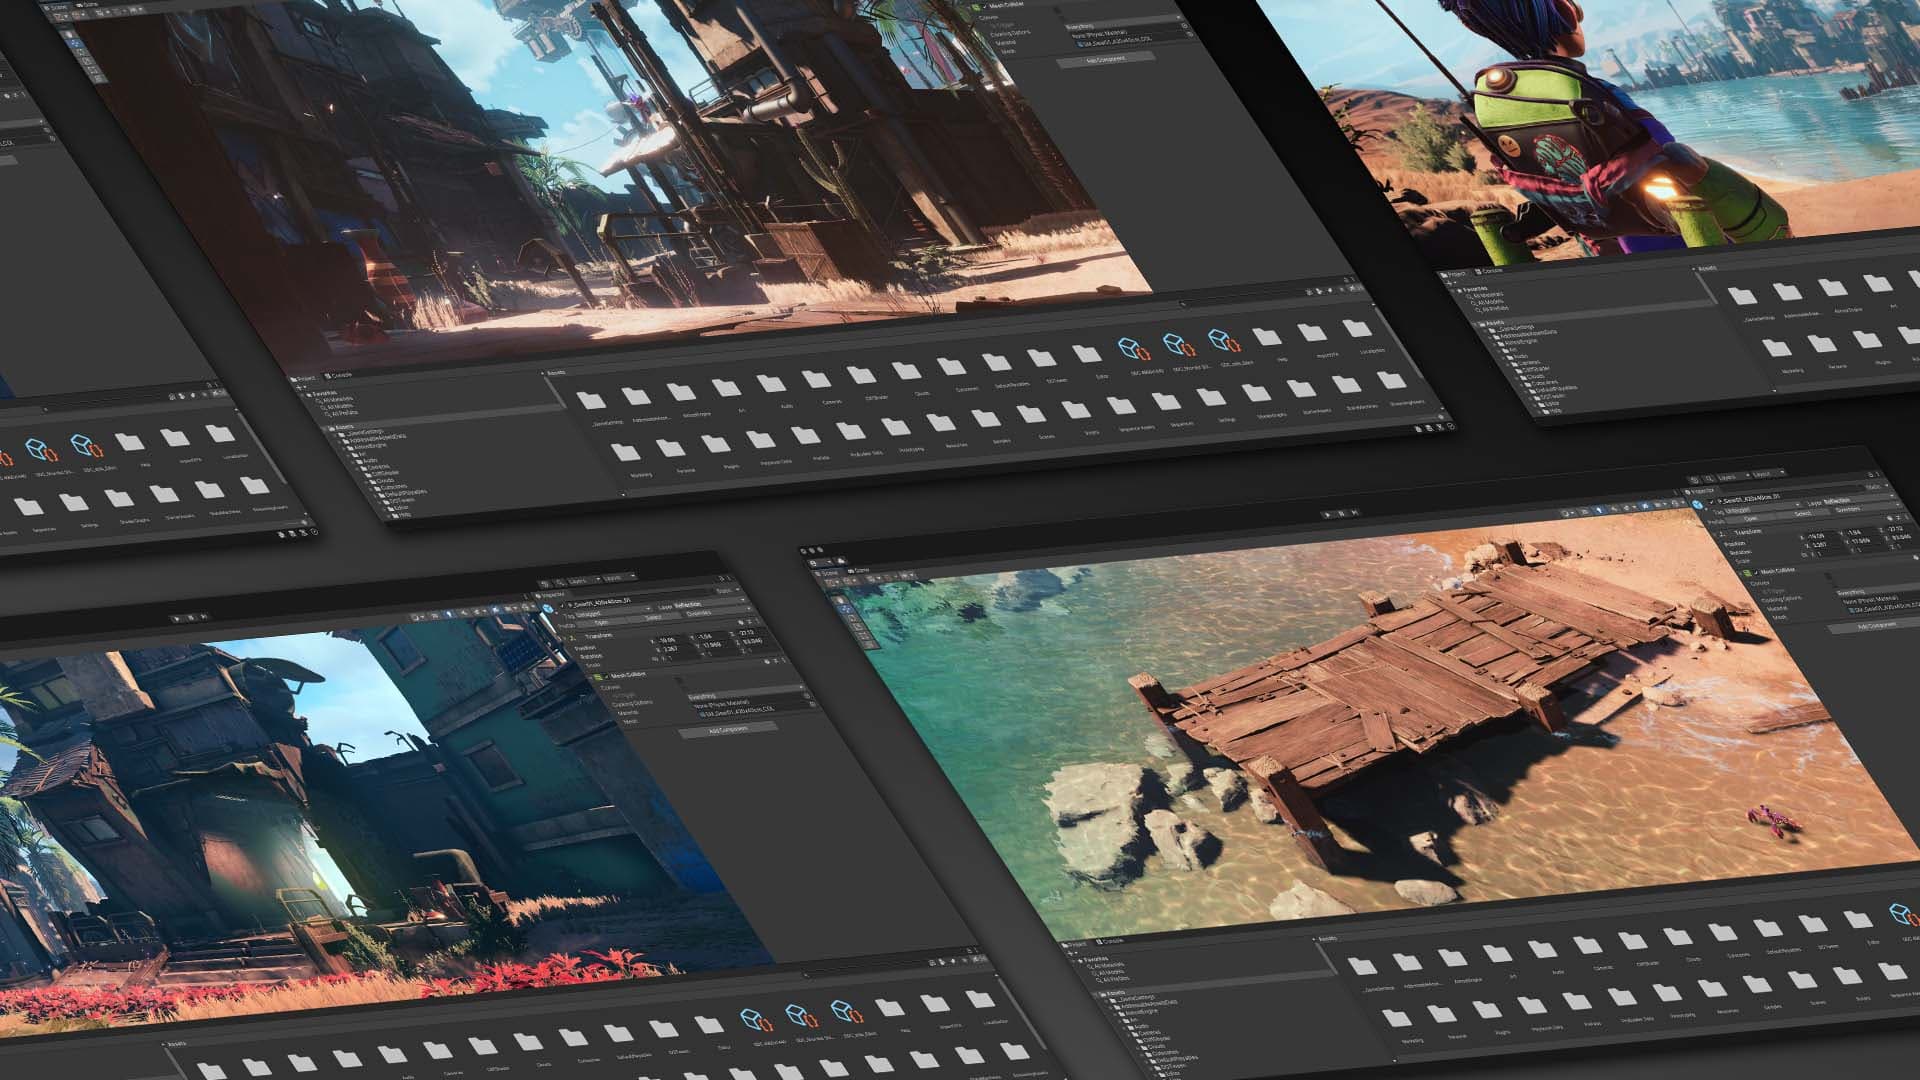The height and width of the screenshot is (1080, 1920).
Task: Open the Marketing folder in the Project panel
Action: click(625, 452)
